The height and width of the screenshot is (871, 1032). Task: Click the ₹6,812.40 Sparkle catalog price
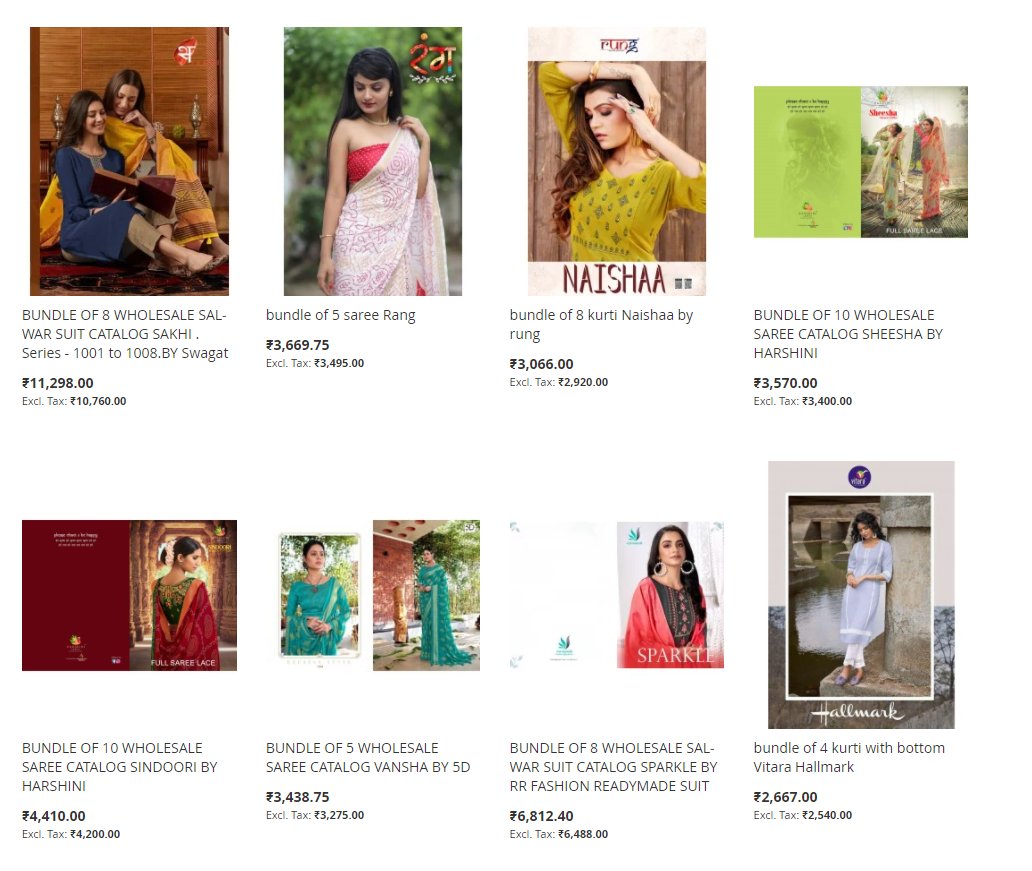point(541,816)
